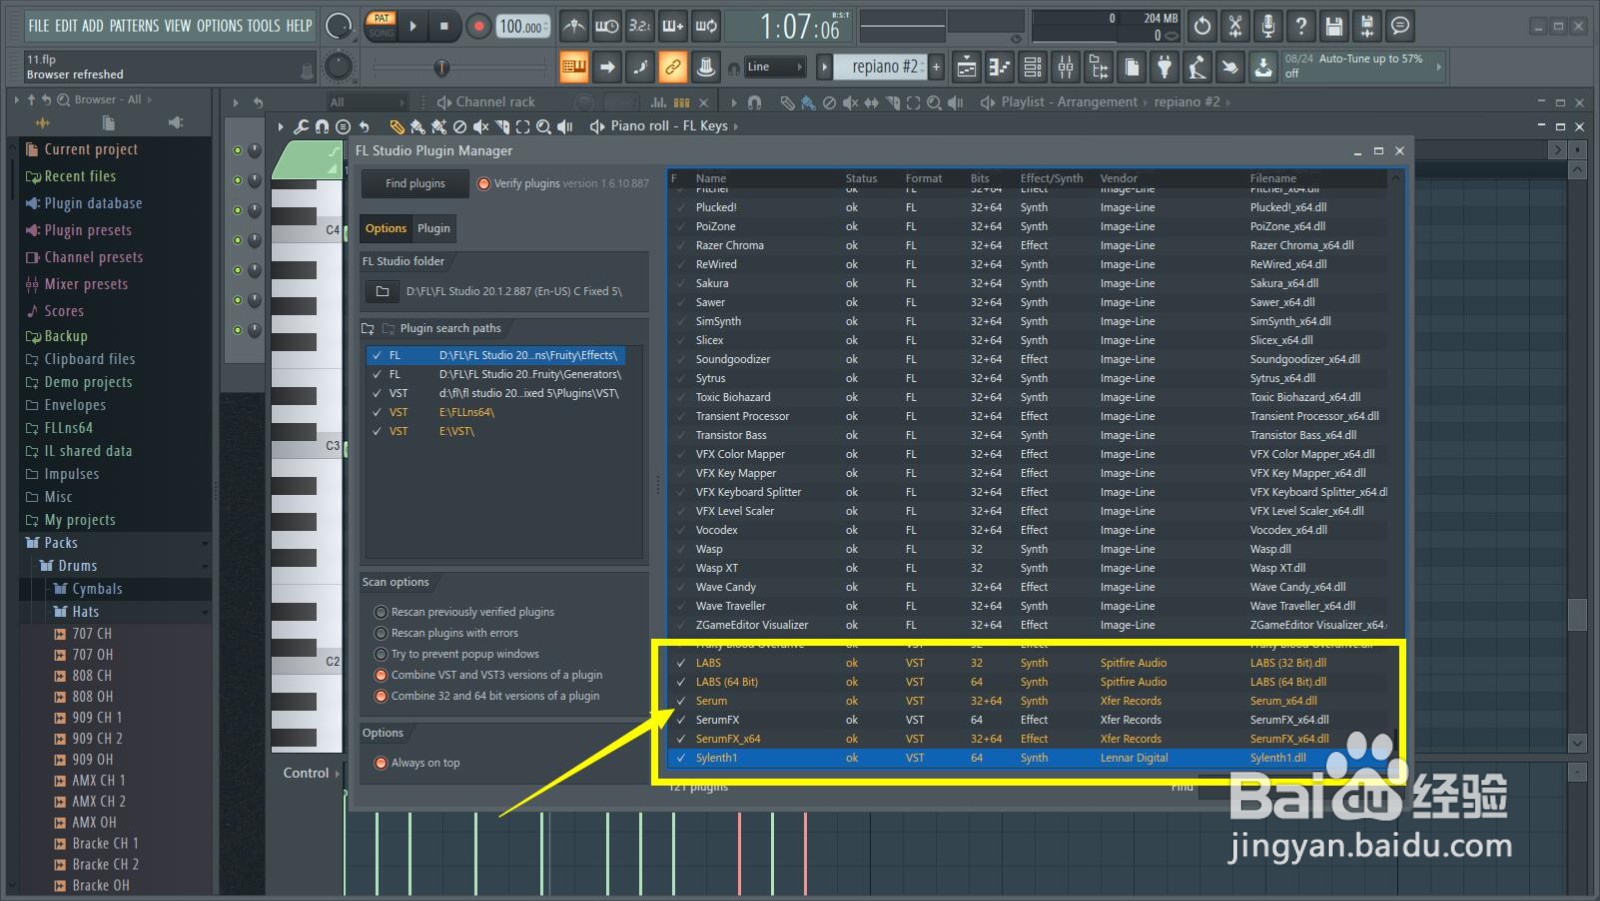Toggle checkbox for E:\VST\ search path
Image resolution: width=1600 pixels, height=901 pixels.
pyautogui.click(x=377, y=431)
